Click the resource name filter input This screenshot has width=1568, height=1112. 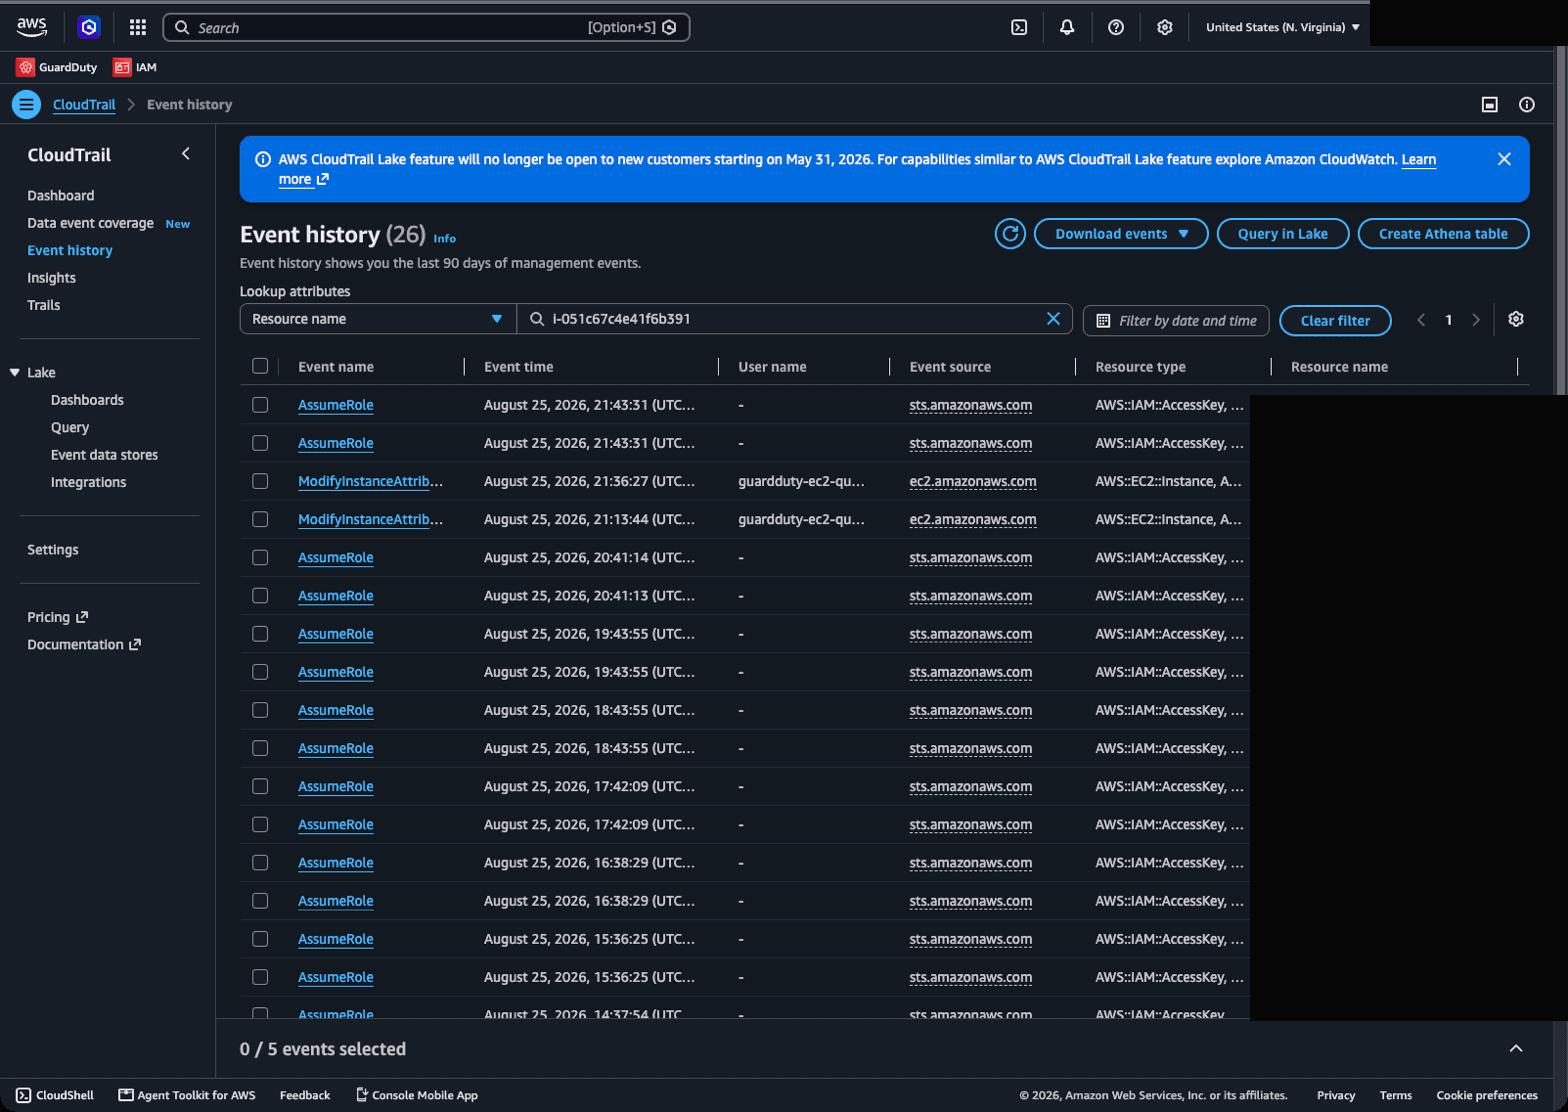(x=794, y=319)
